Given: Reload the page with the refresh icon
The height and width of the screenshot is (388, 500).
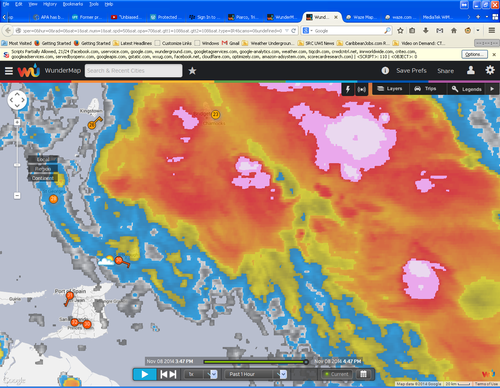Looking at the screenshot, I should pos(293,31).
